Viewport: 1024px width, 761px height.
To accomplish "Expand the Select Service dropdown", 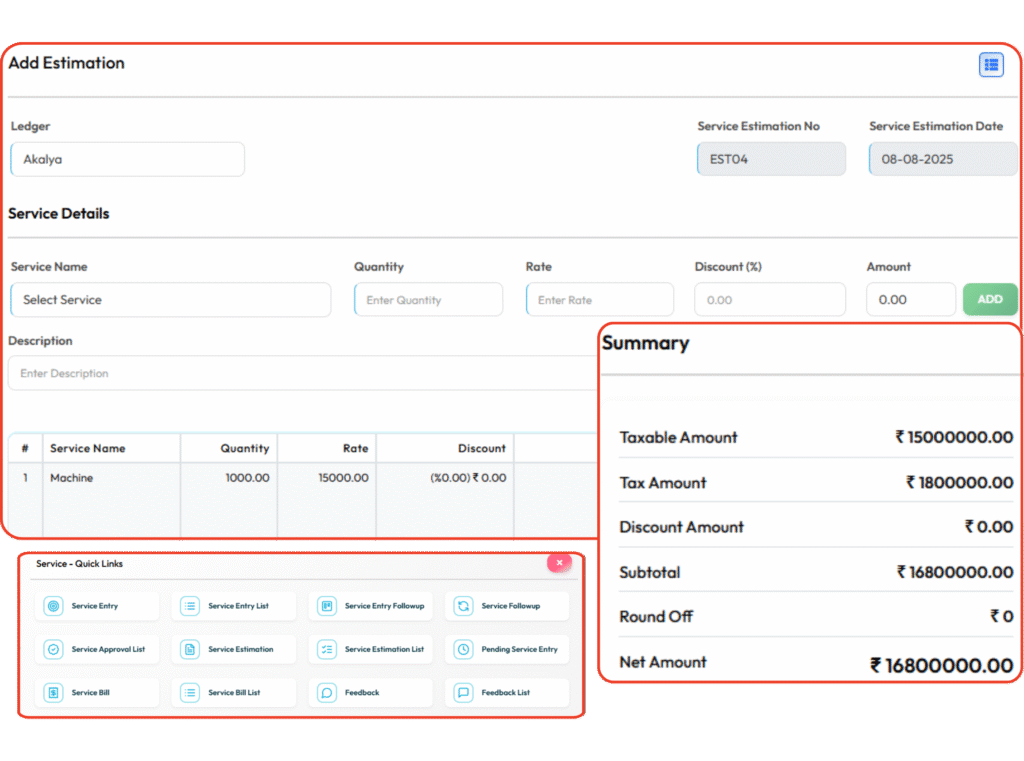I will click(170, 300).
